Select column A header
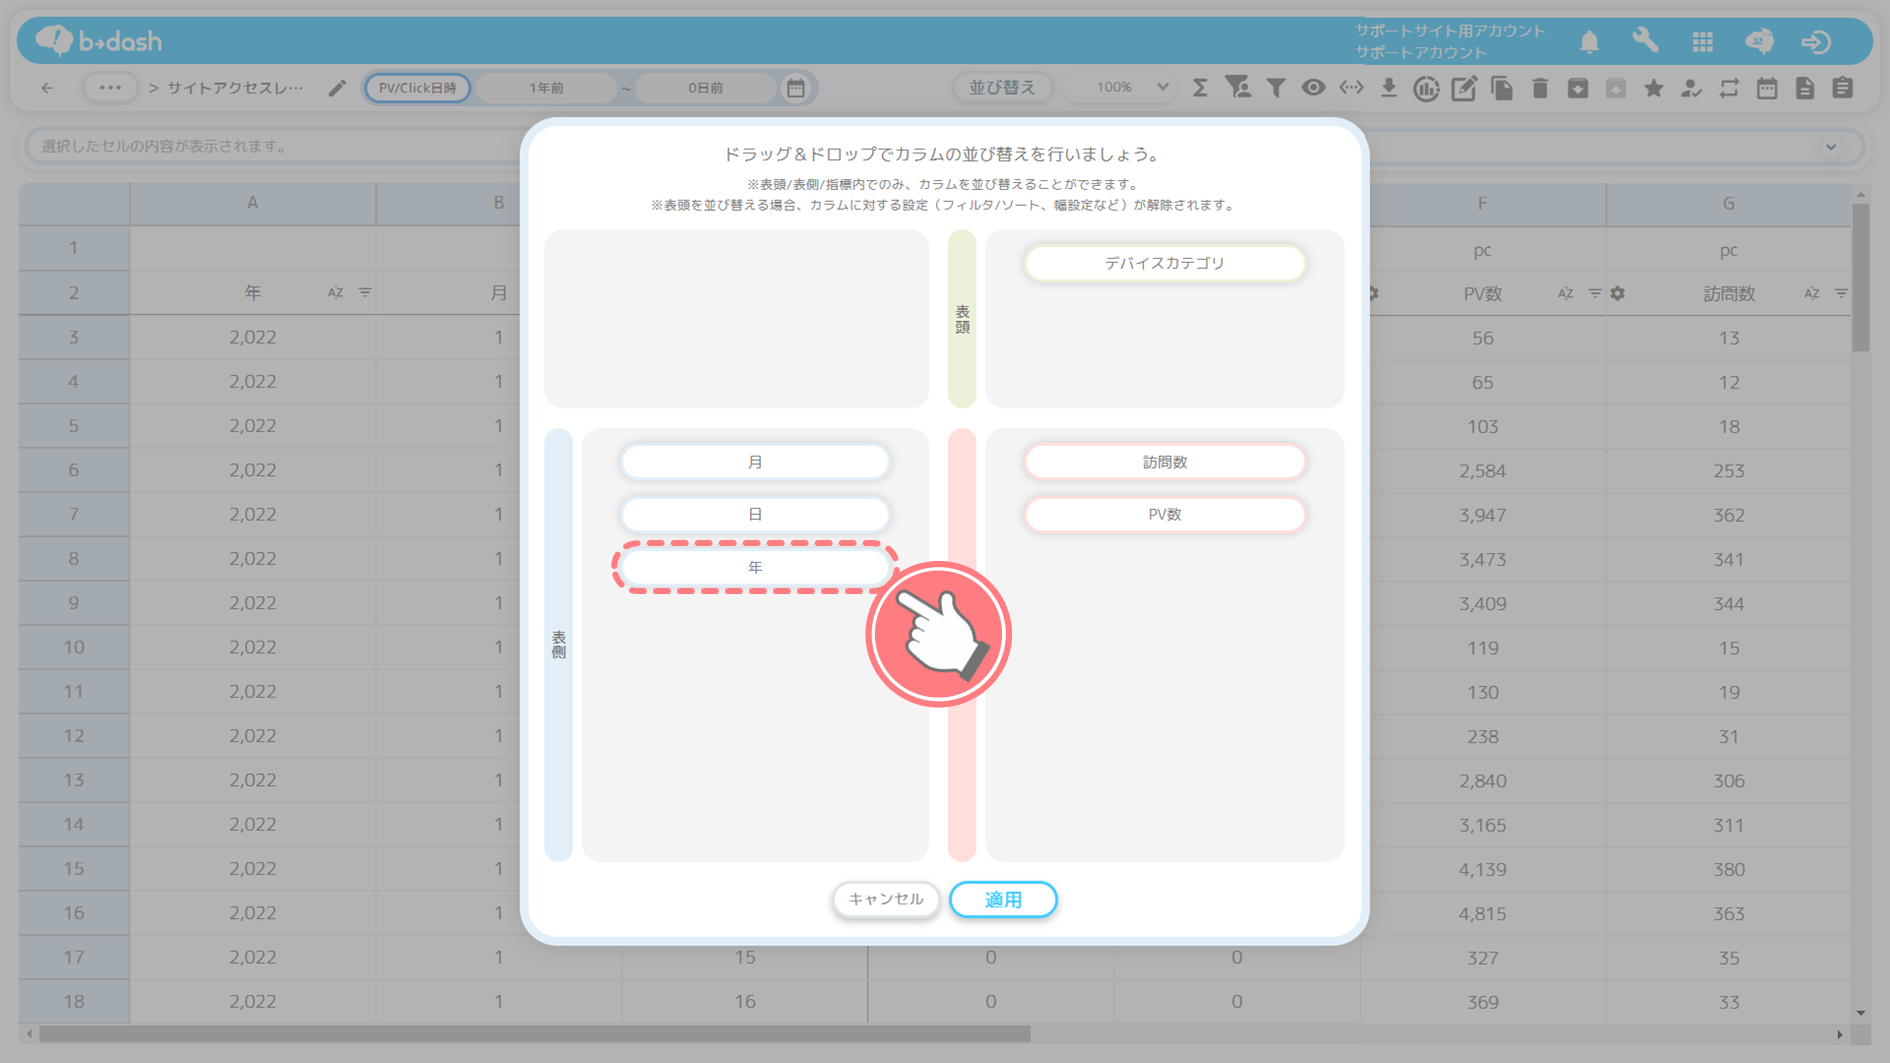1890x1063 pixels. pyautogui.click(x=253, y=203)
